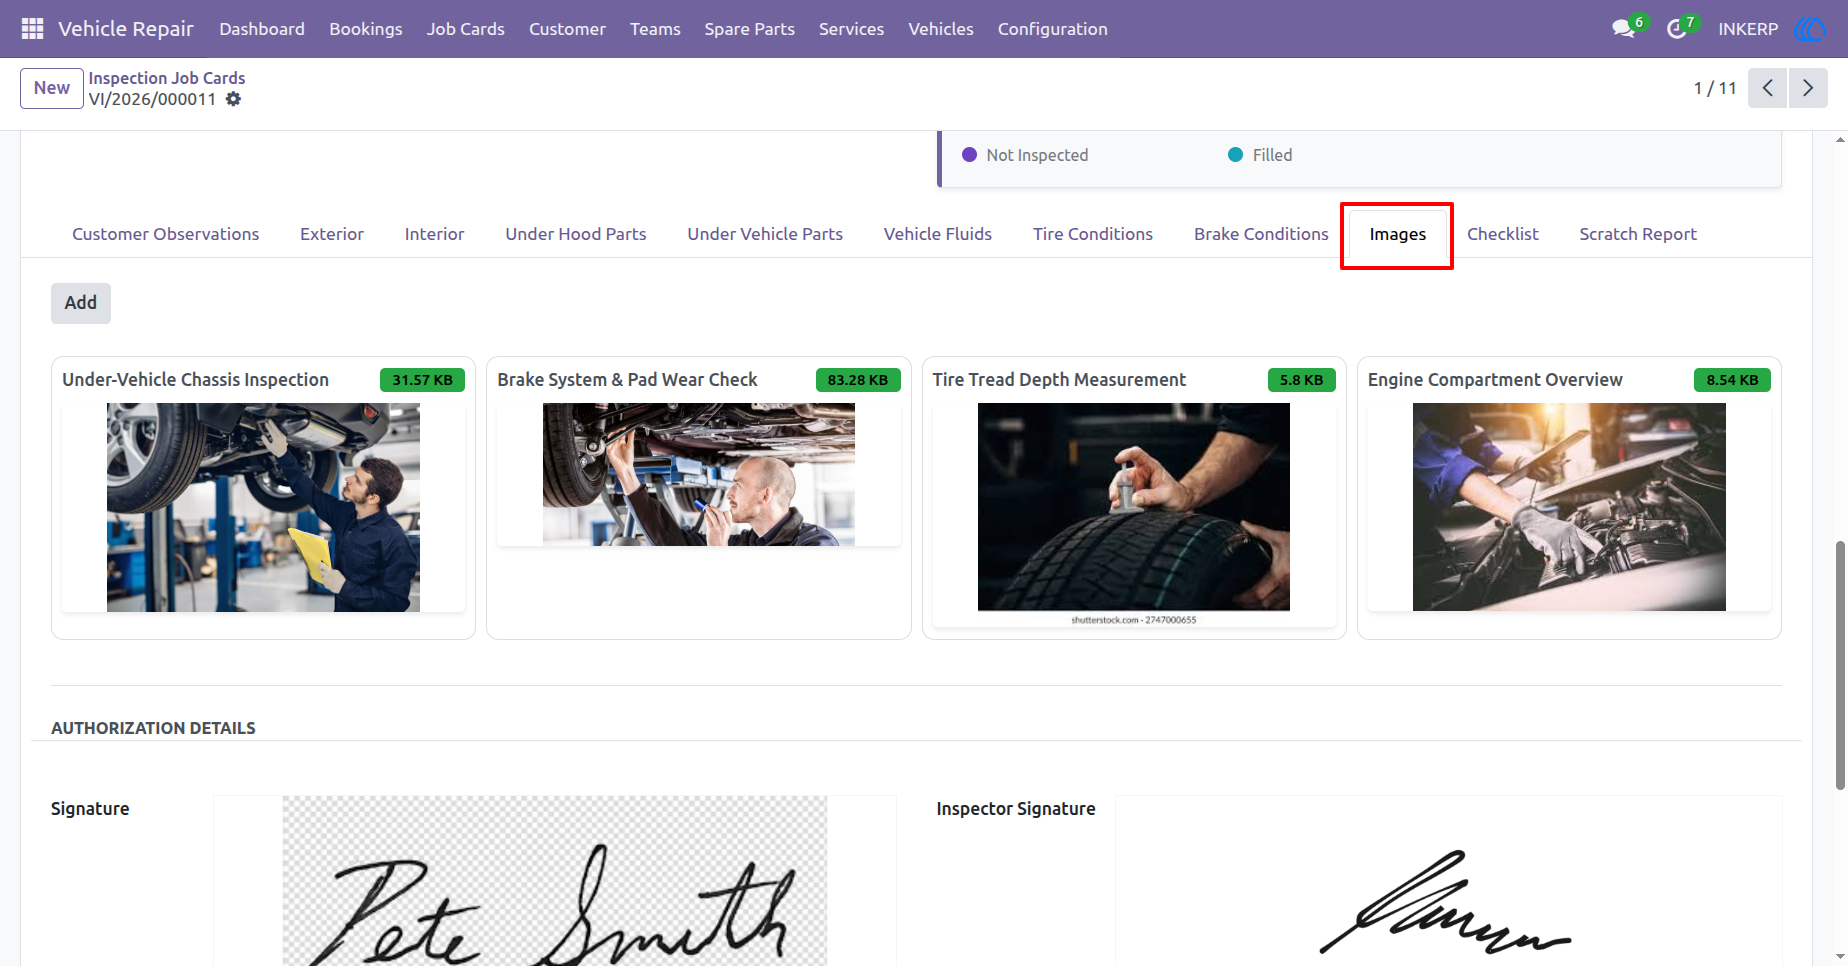The width and height of the screenshot is (1848, 966).
Task: Switch to the Interior tab
Action: click(434, 234)
